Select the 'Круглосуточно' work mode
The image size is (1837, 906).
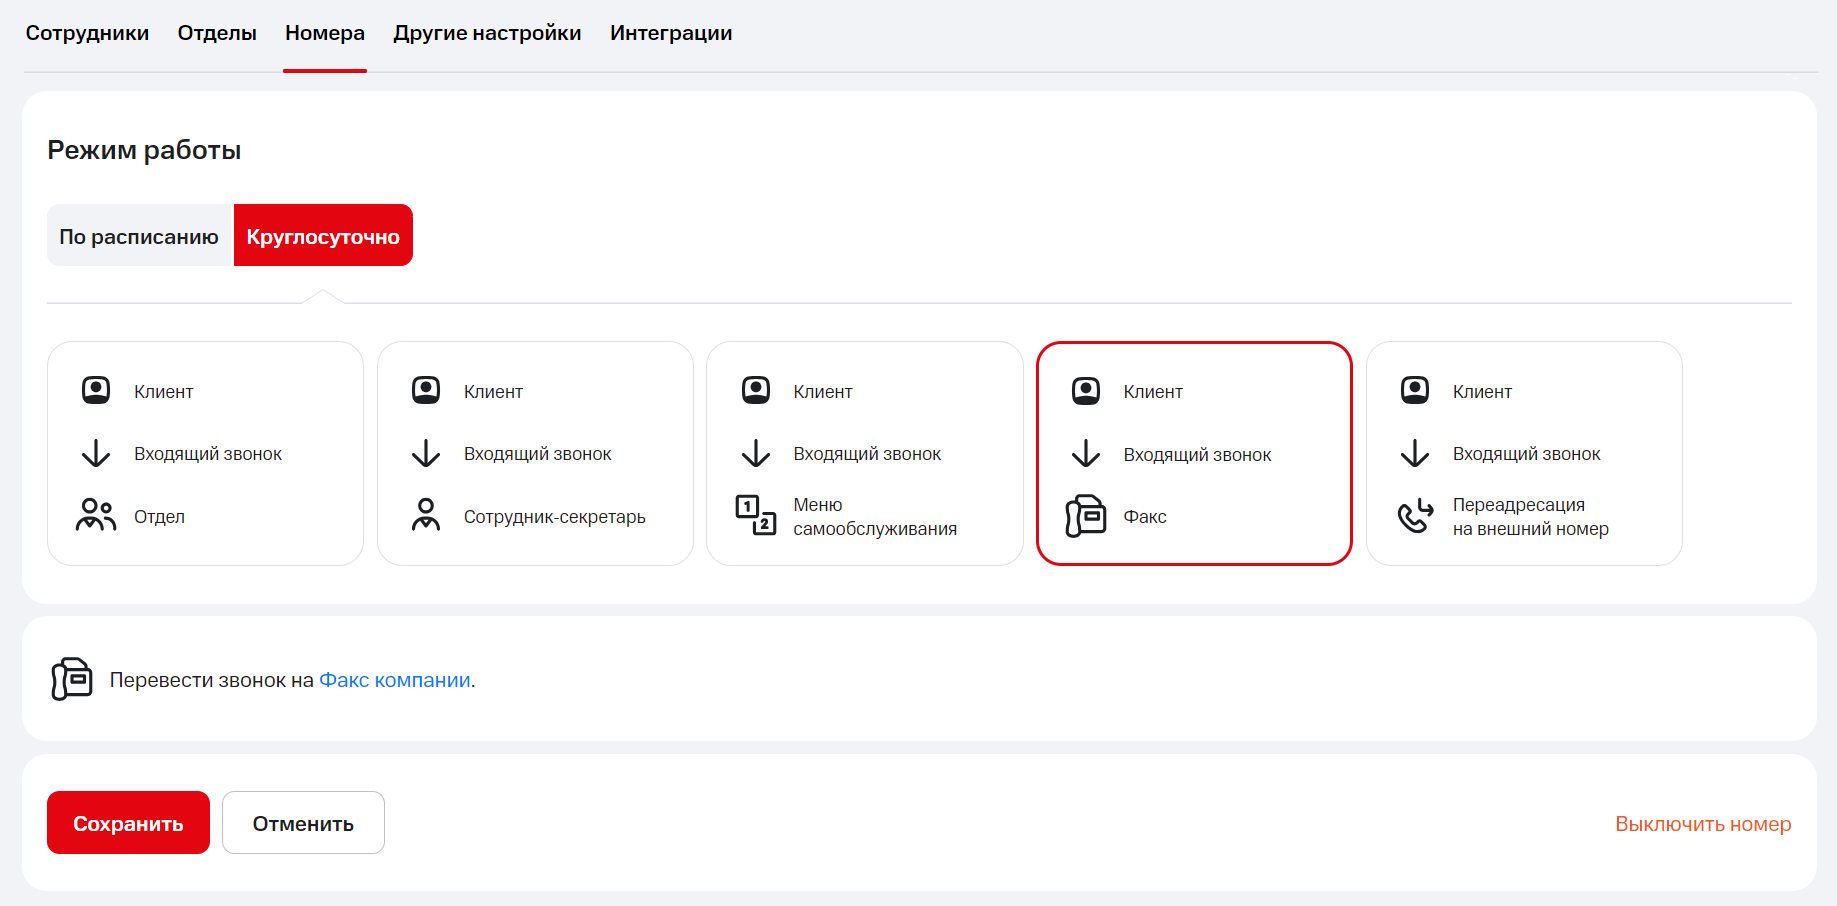(x=323, y=236)
